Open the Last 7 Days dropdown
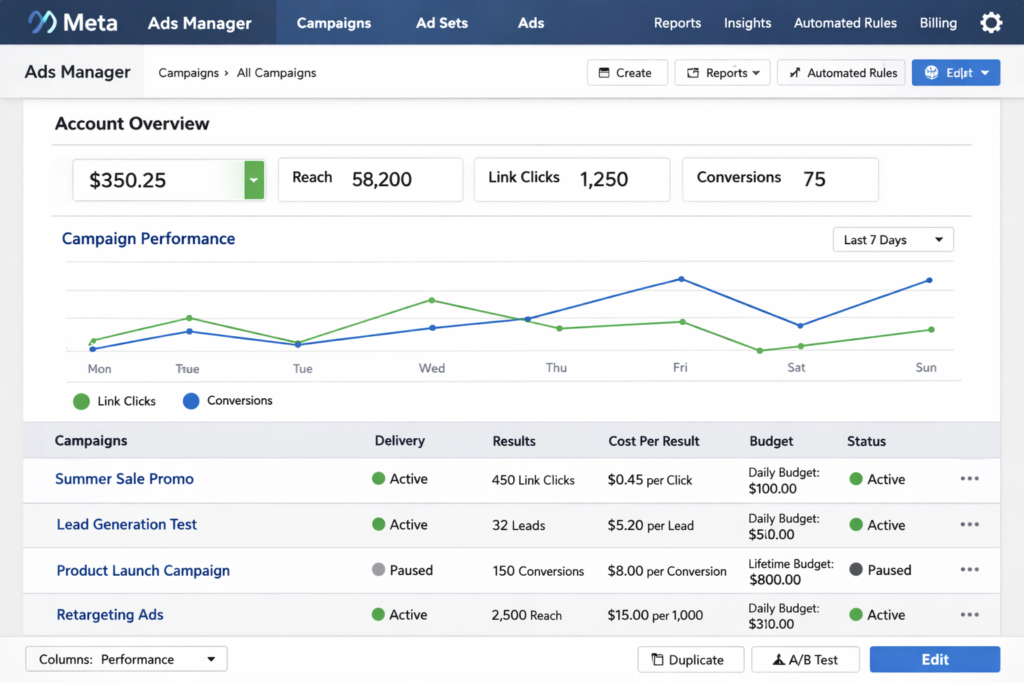This screenshot has height=683, width=1024. pos(892,239)
